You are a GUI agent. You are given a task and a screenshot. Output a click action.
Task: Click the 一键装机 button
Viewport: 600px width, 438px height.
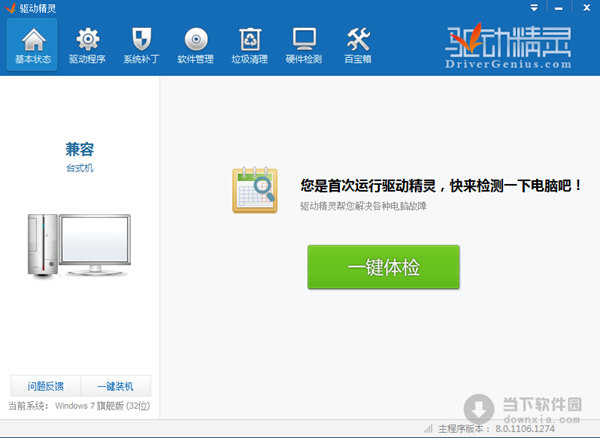pos(116,386)
